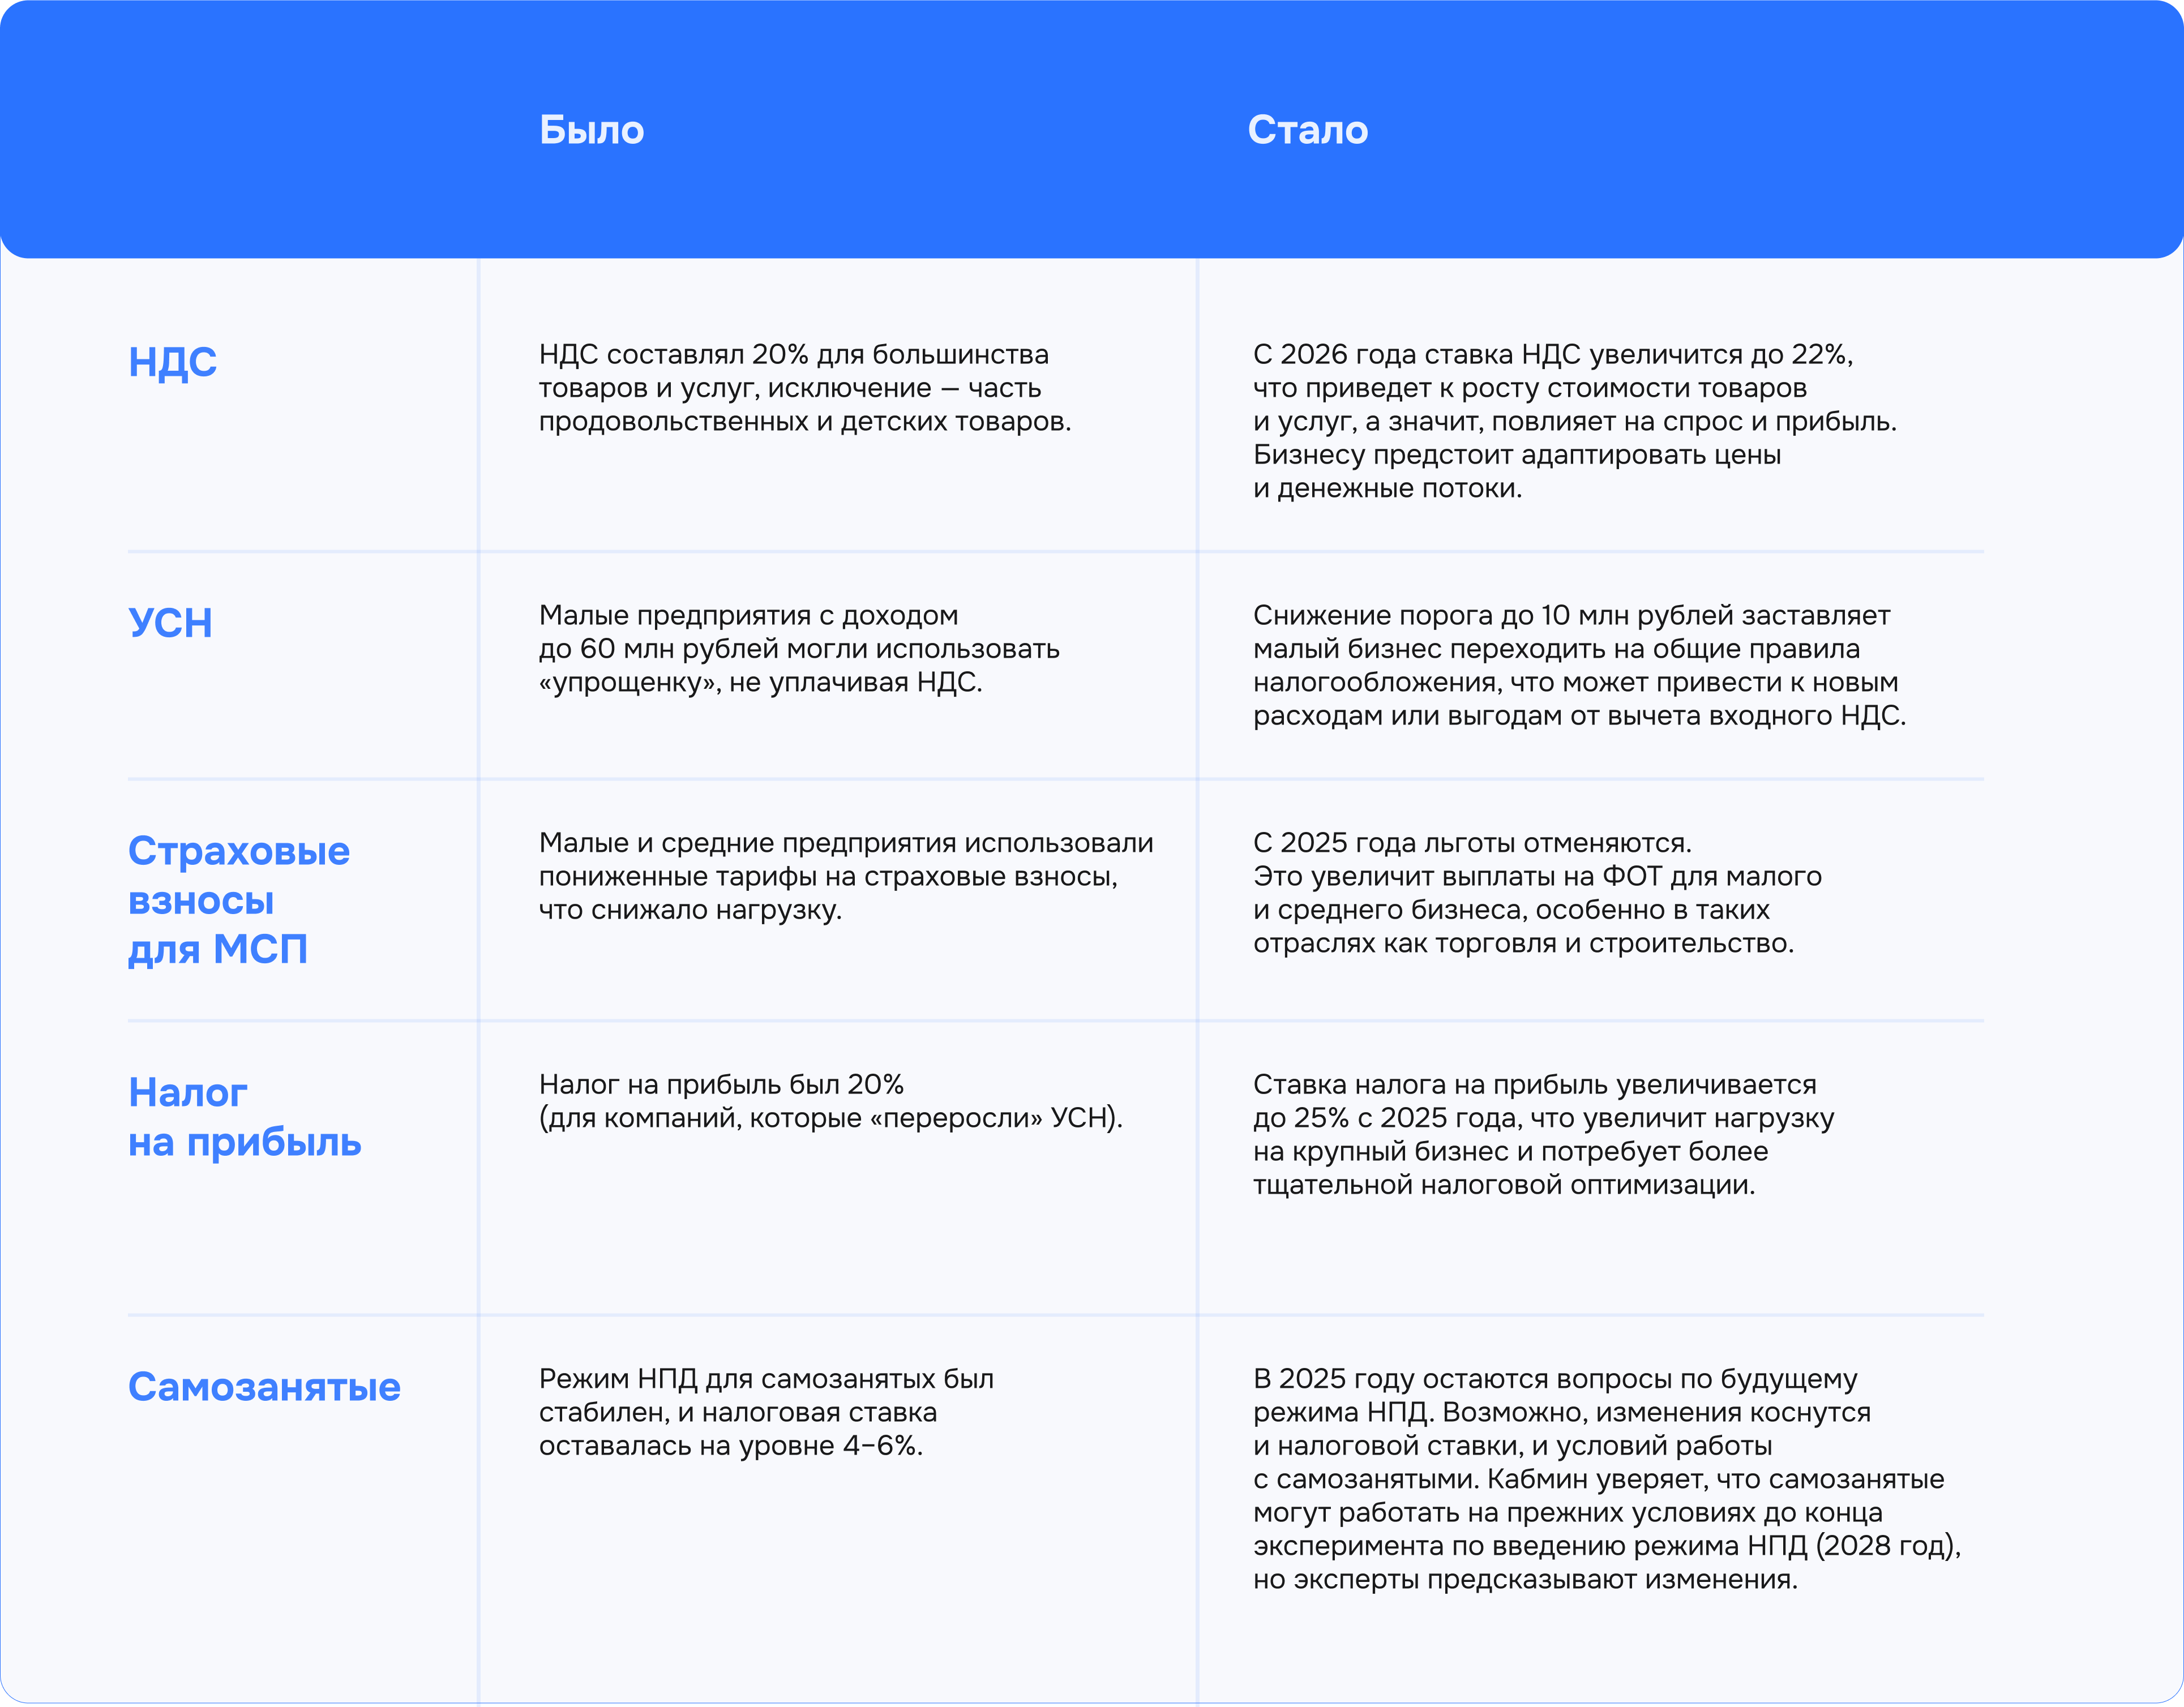The image size is (2184, 1707).
Task: Select the «УСН» row label
Action: point(170,623)
